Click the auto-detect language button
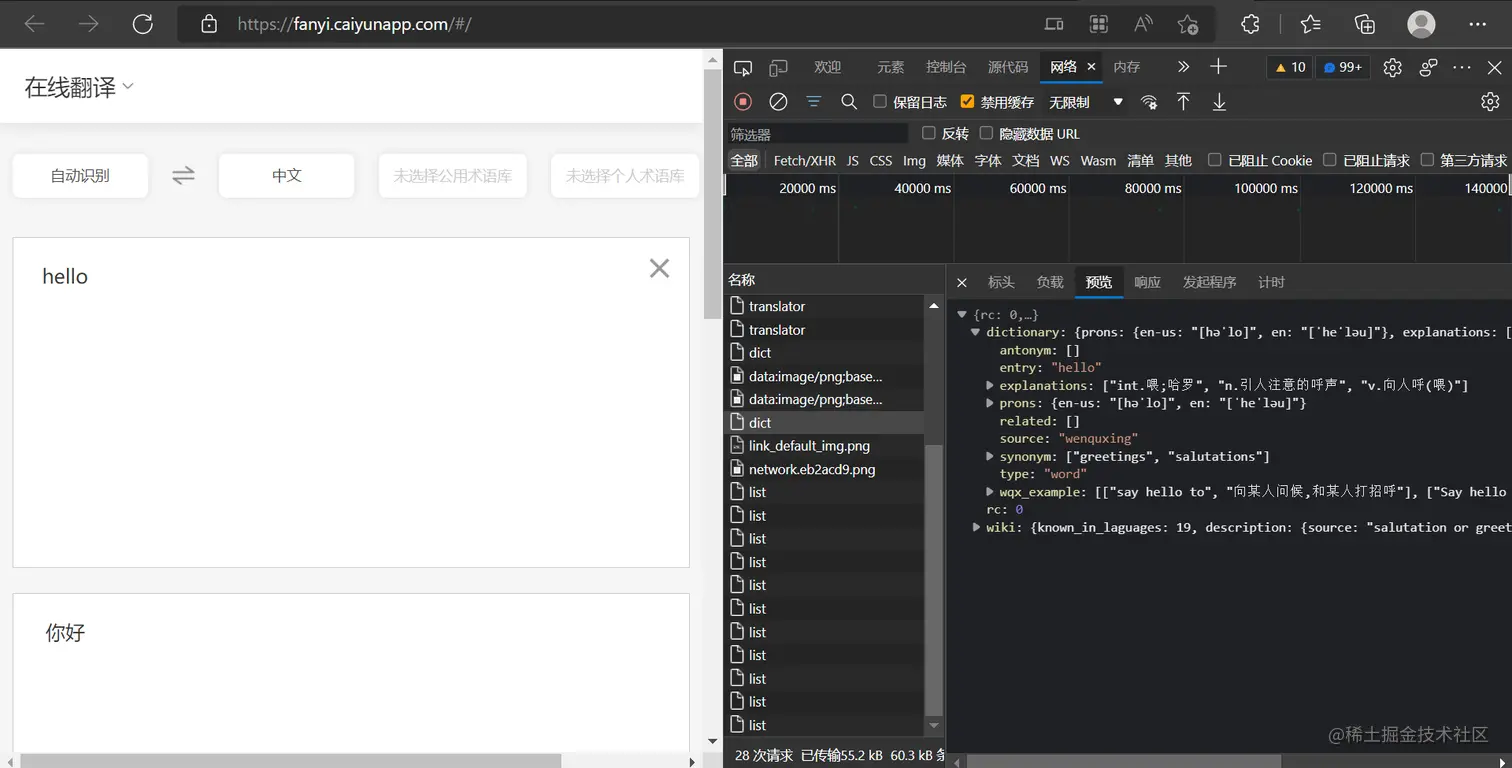This screenshot has height=768, width=1512. pyautogui.click(x=80, y=176)
